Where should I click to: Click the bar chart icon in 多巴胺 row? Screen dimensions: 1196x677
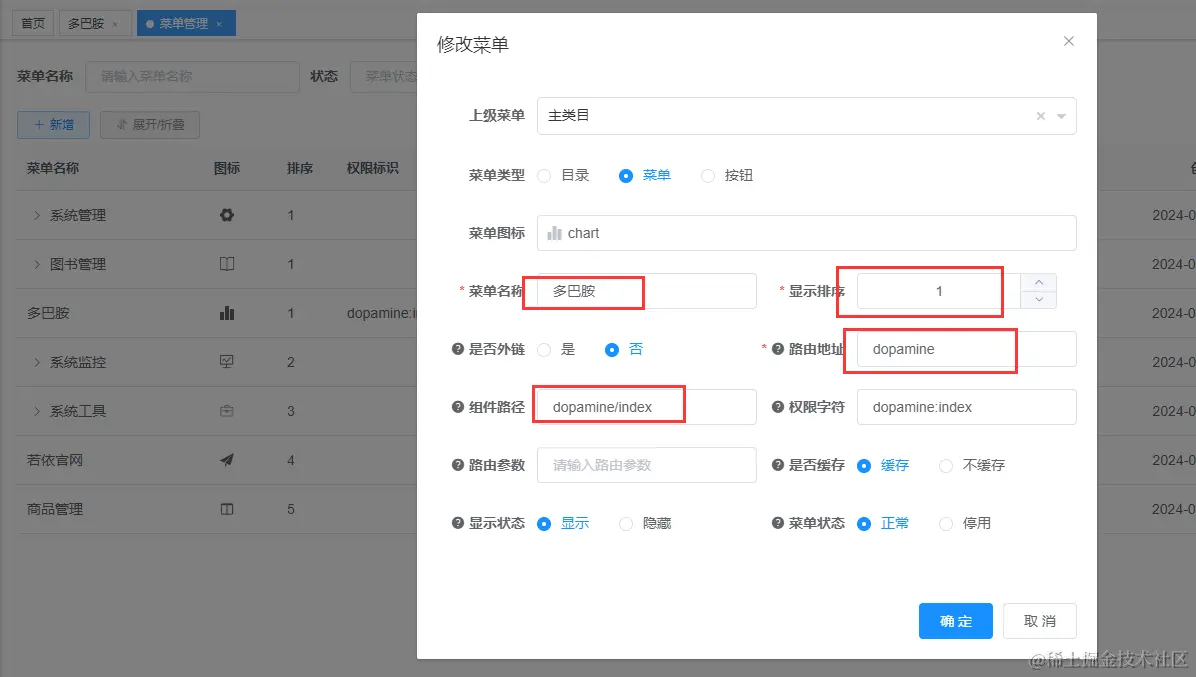pos(227,313)
